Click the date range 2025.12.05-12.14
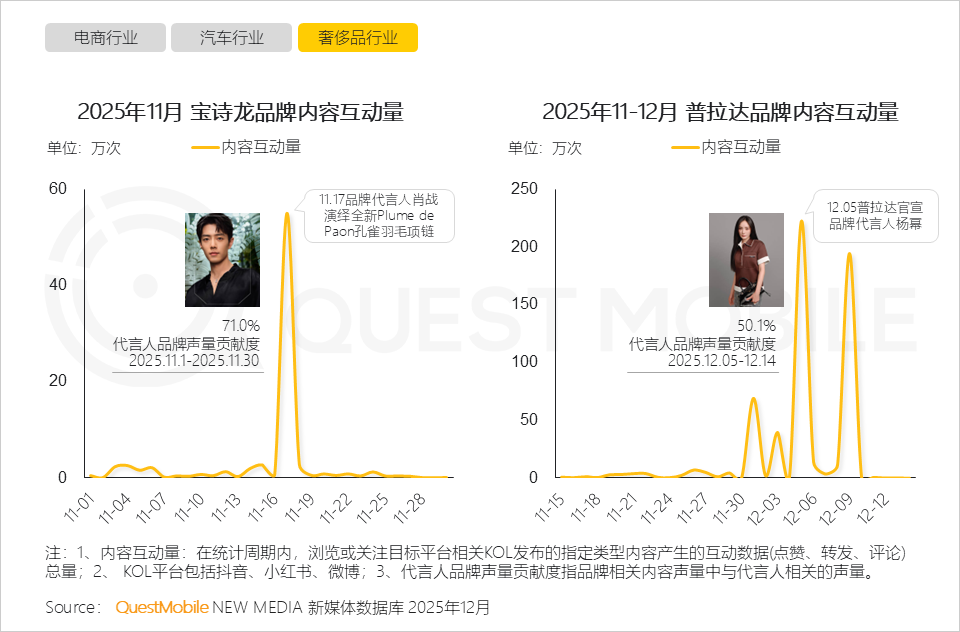This screenshot has height=632, width=960. tap(721, 360)
